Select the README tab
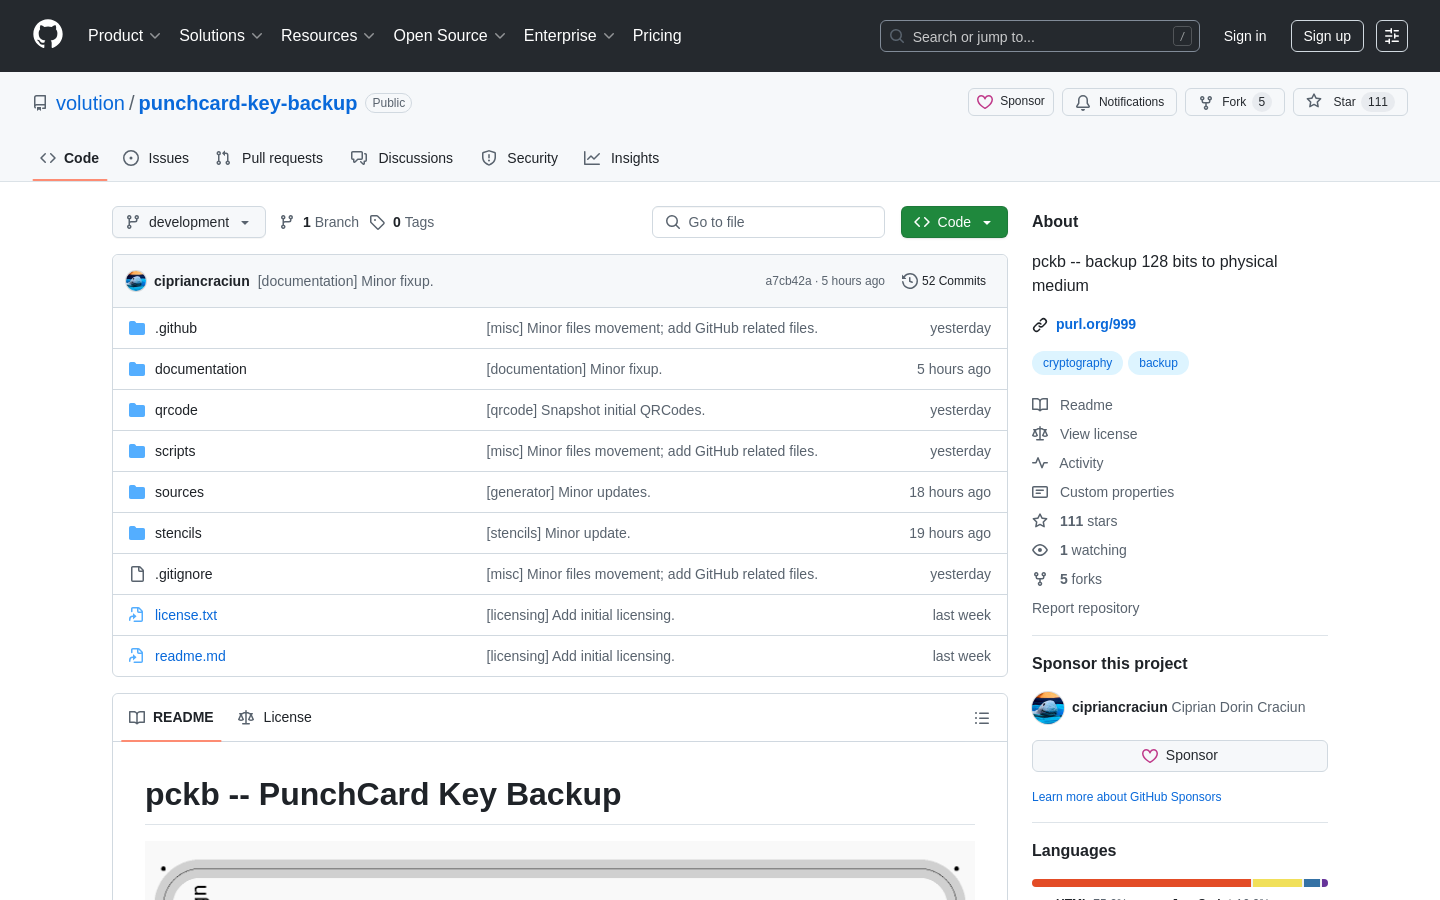 (x=171, y=717)
